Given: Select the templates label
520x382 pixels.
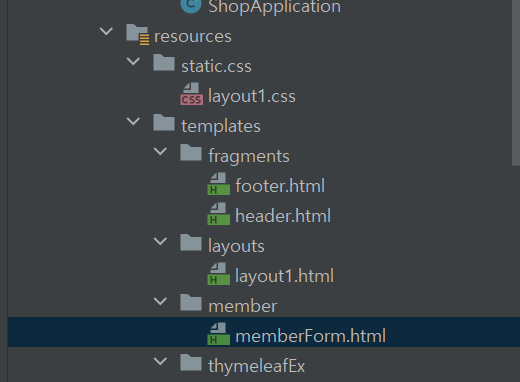Looking at the screenshot, I should click(x=221, y=126).
